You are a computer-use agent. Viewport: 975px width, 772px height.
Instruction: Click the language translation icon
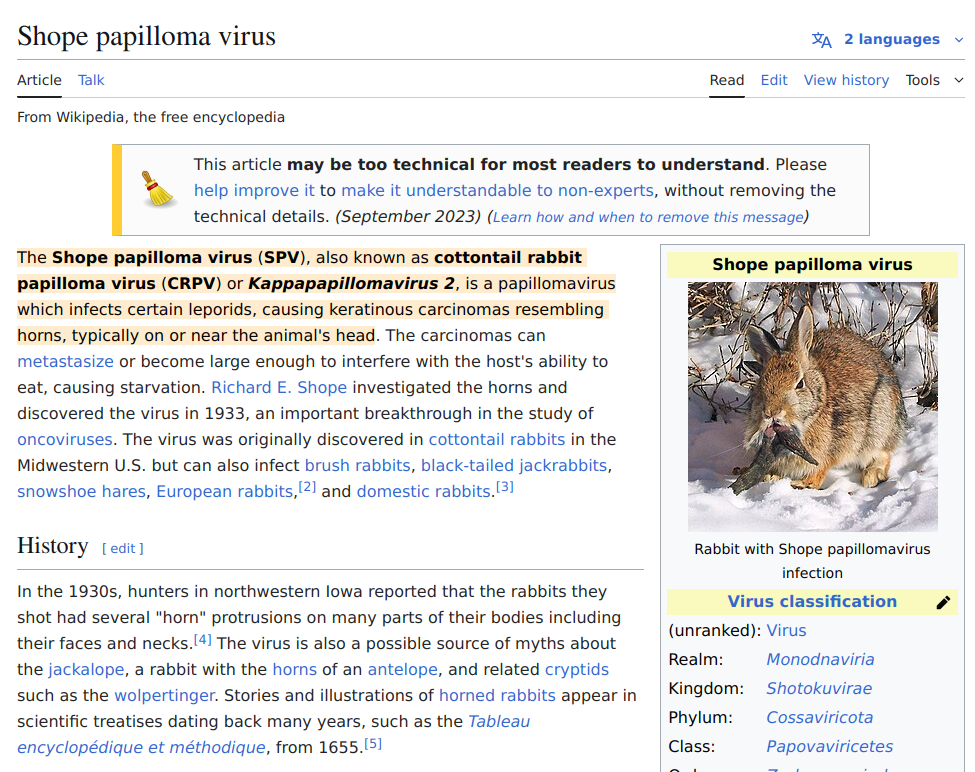tap(821, 40)
